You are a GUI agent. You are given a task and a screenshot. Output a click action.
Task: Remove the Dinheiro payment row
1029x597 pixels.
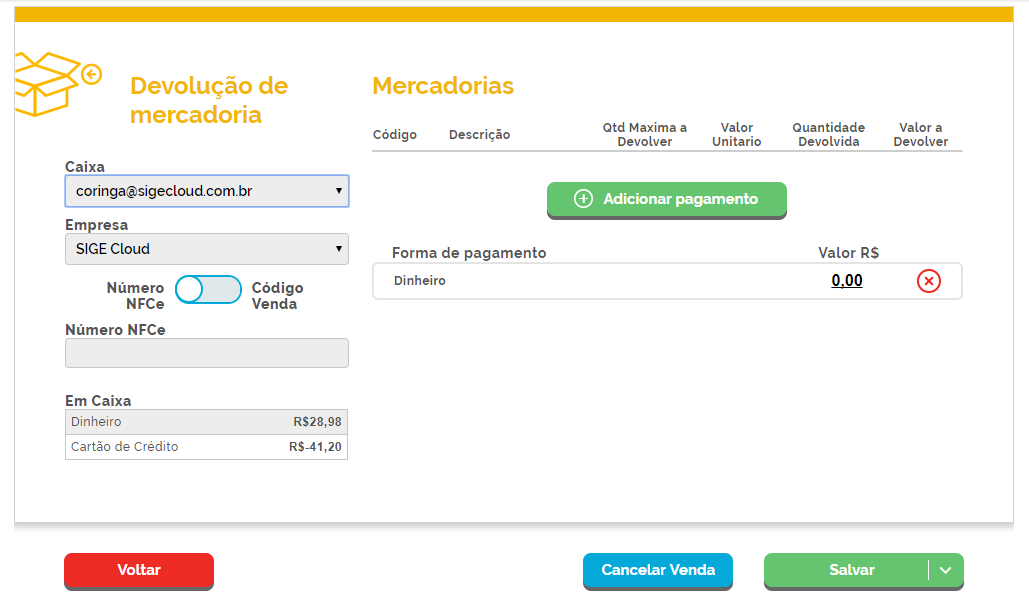(x=929, y=281)
